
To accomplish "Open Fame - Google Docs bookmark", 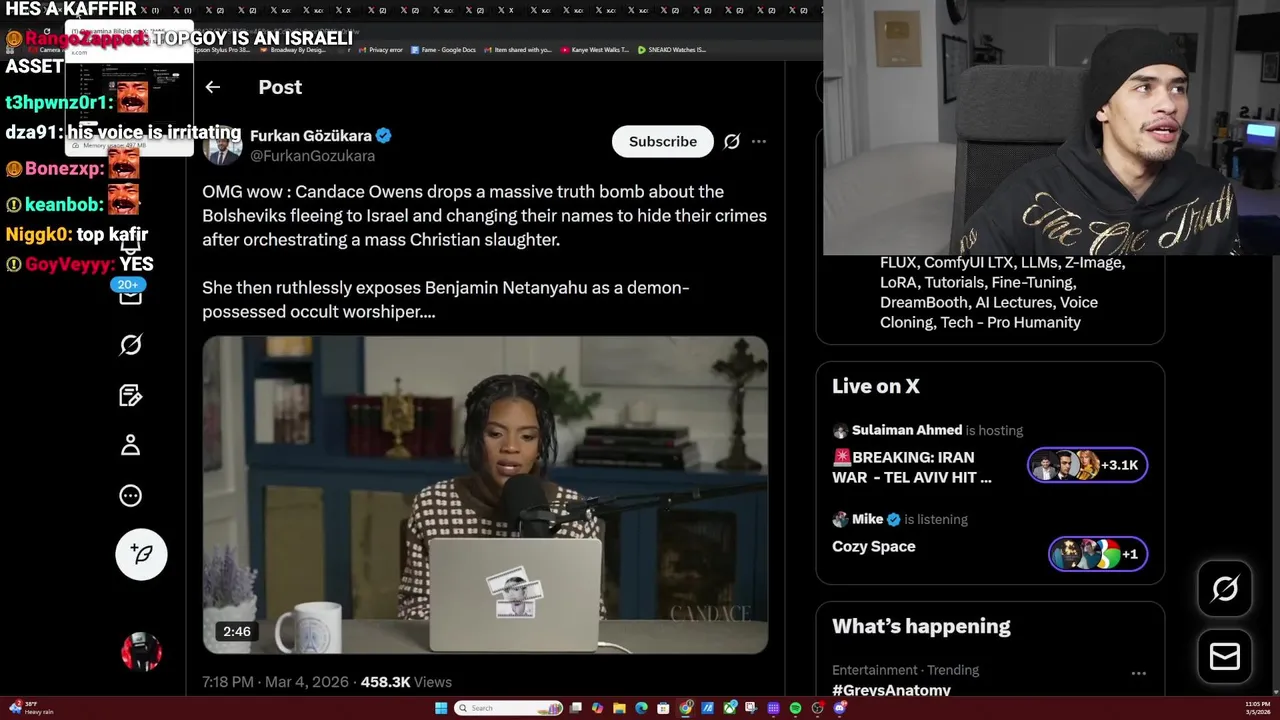I will 443,49.
